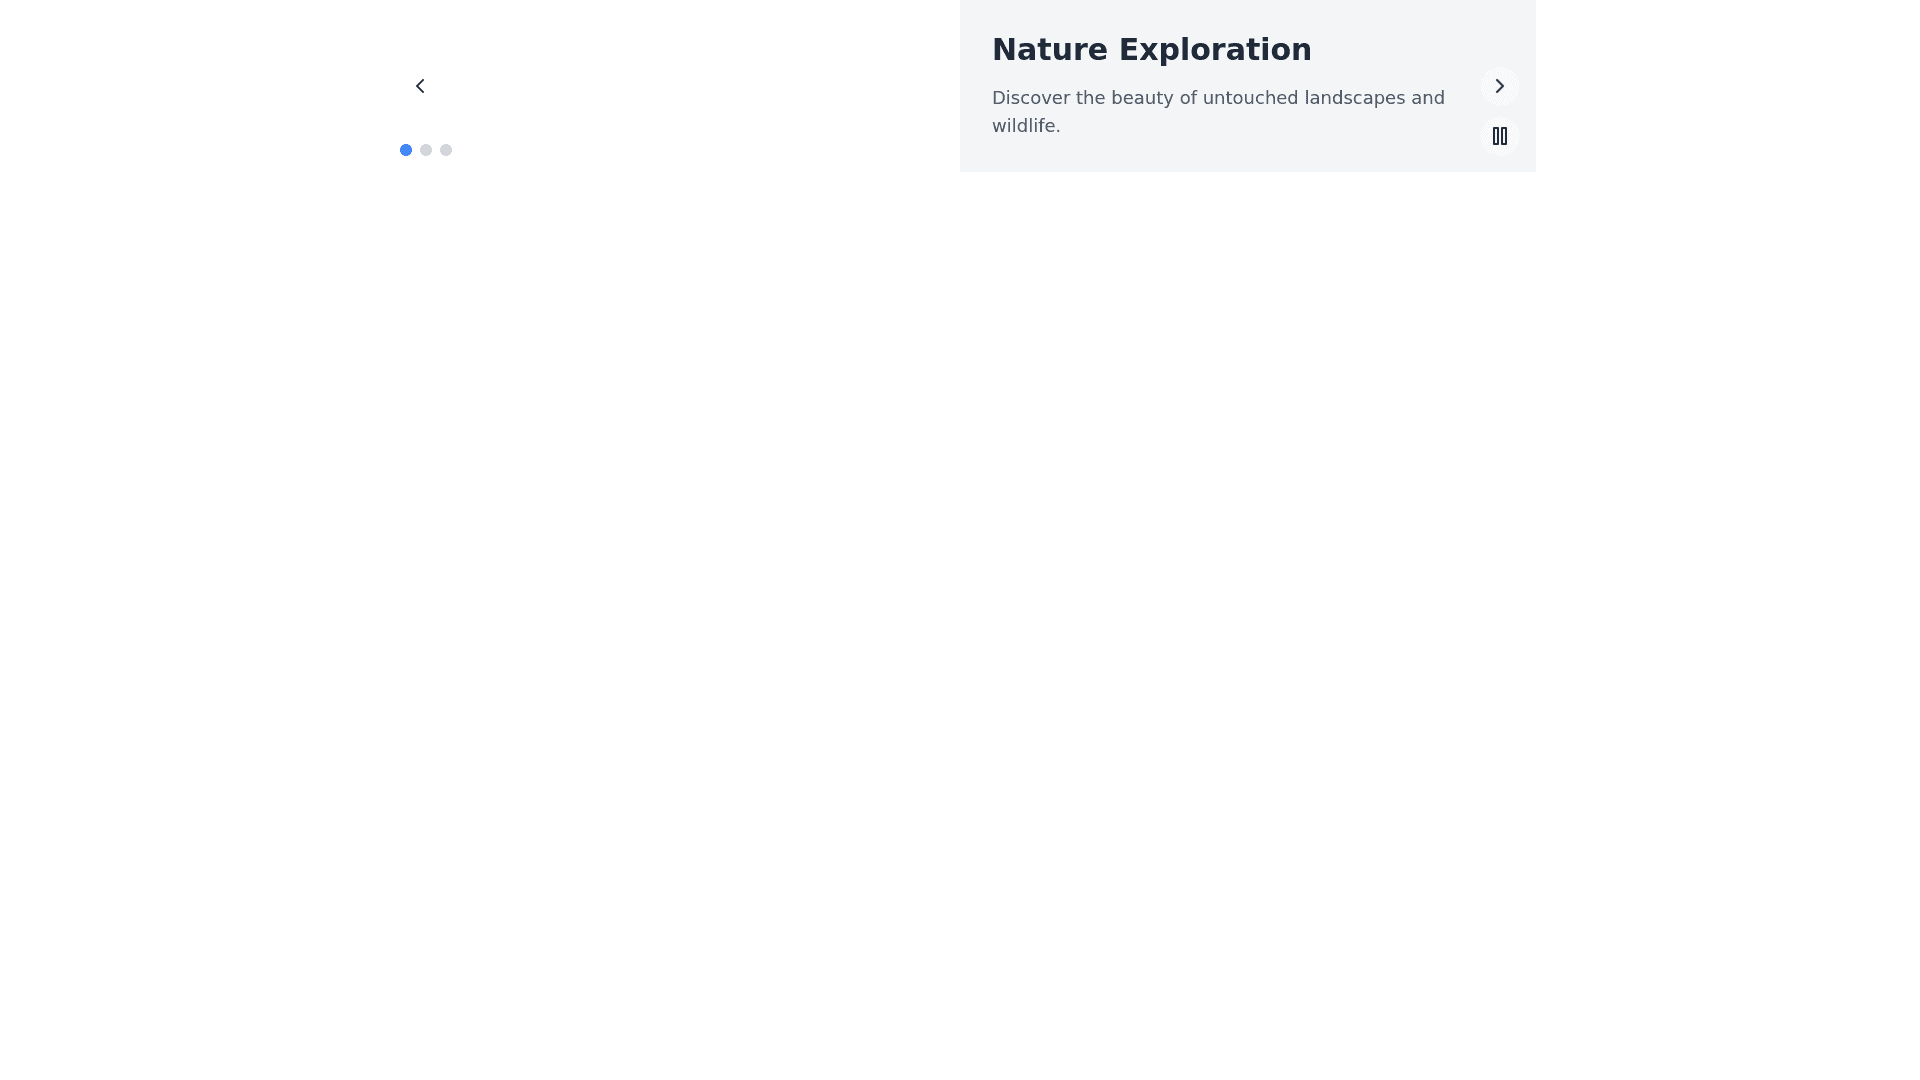The height and width of the screenshot is (1080, 1920).
Task: Select the first blue slide indicator dot
Action: (406, 150)
